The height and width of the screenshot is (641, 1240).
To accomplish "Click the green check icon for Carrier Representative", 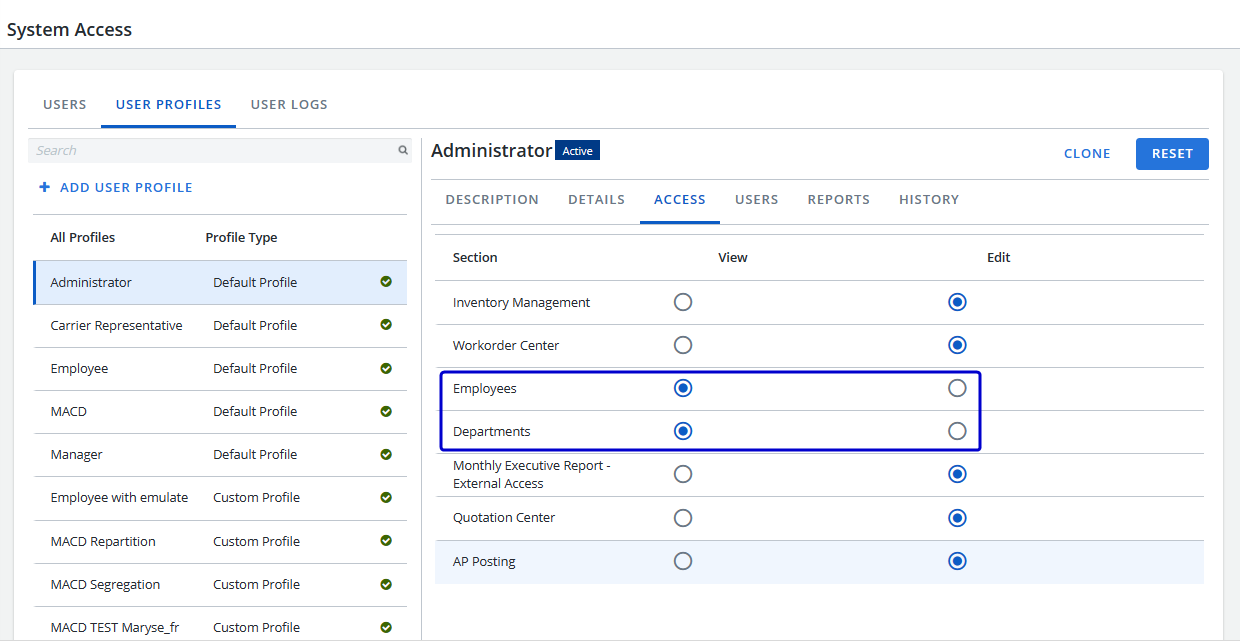I will (386, 325).
